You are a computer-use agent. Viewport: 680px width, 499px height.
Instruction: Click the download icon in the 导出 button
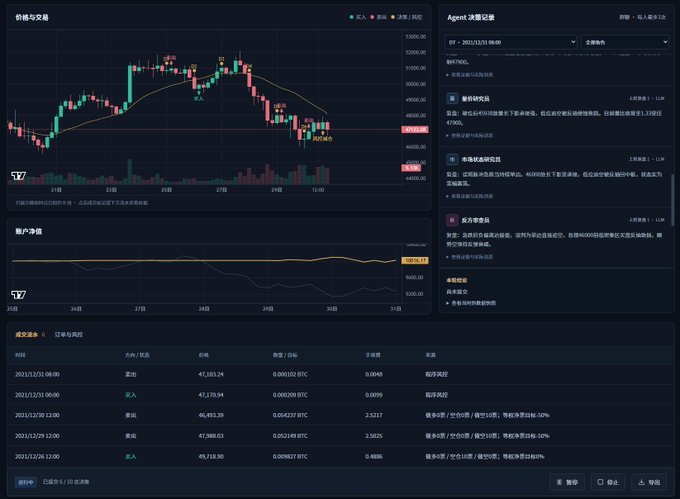(641, 482)
